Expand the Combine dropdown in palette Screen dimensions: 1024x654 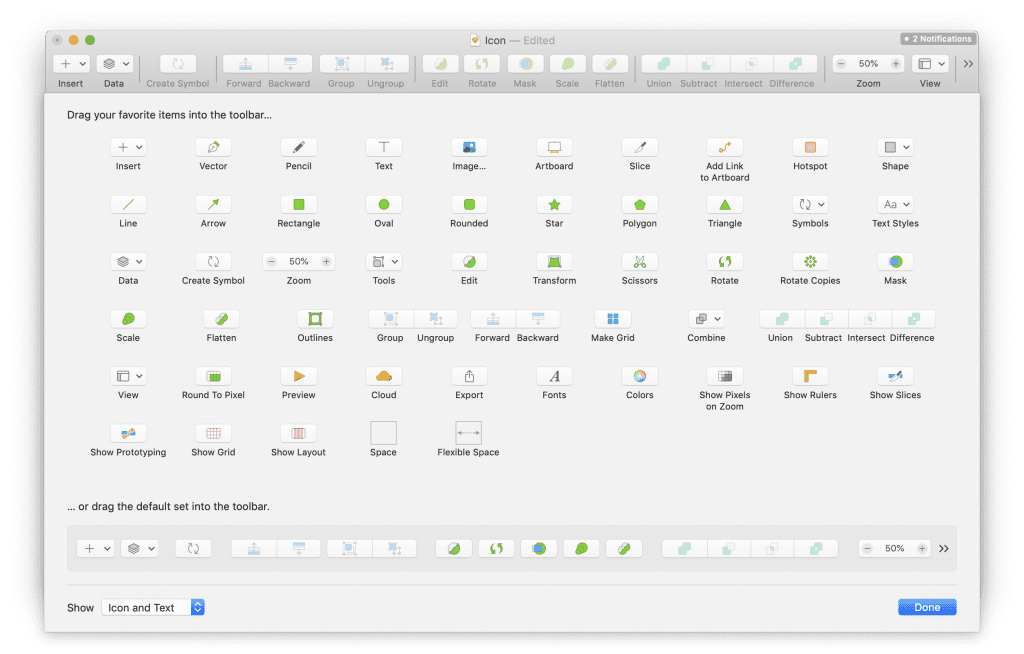[x=706, y=319]
